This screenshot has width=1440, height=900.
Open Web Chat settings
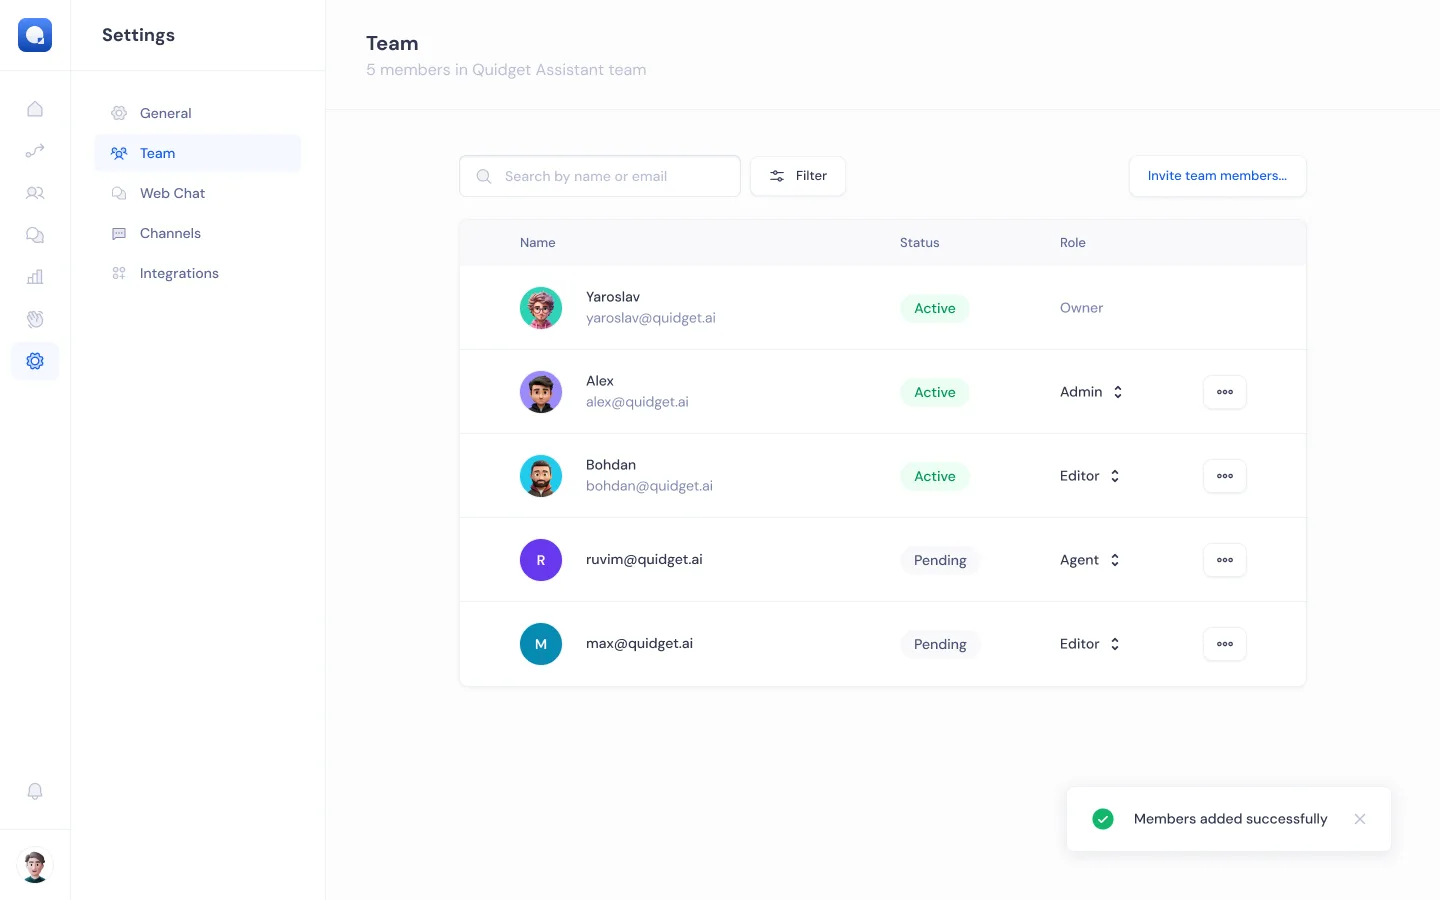[x=172, y=193]
